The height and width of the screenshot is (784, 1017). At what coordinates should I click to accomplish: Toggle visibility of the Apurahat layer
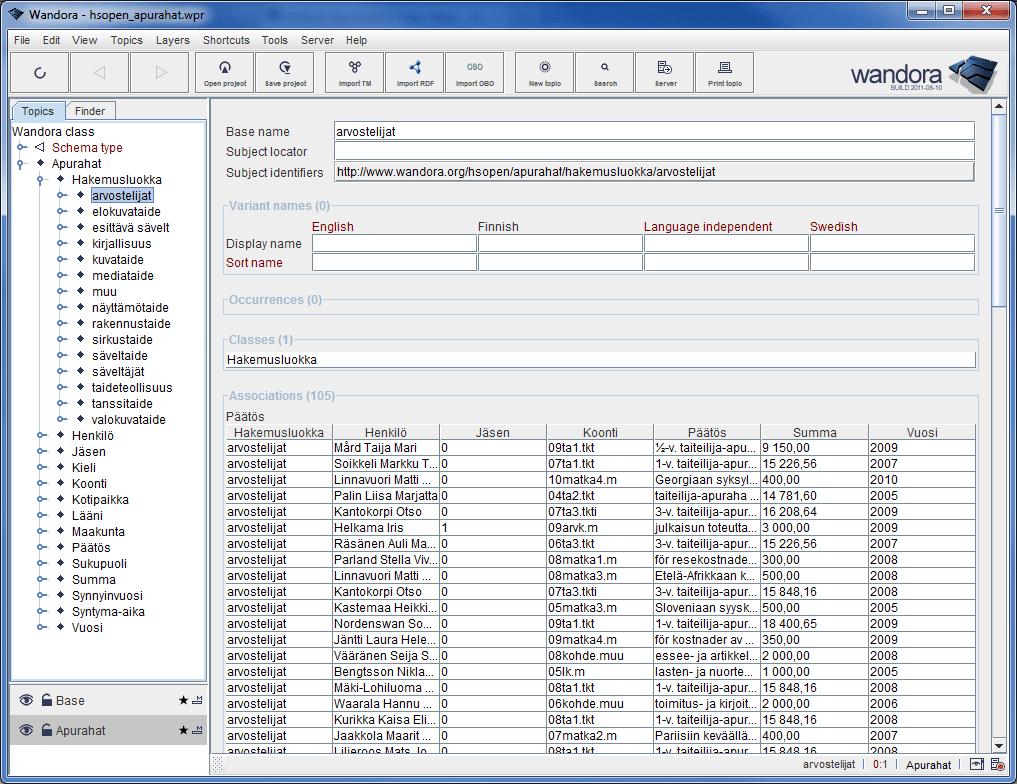coord(26,731)
